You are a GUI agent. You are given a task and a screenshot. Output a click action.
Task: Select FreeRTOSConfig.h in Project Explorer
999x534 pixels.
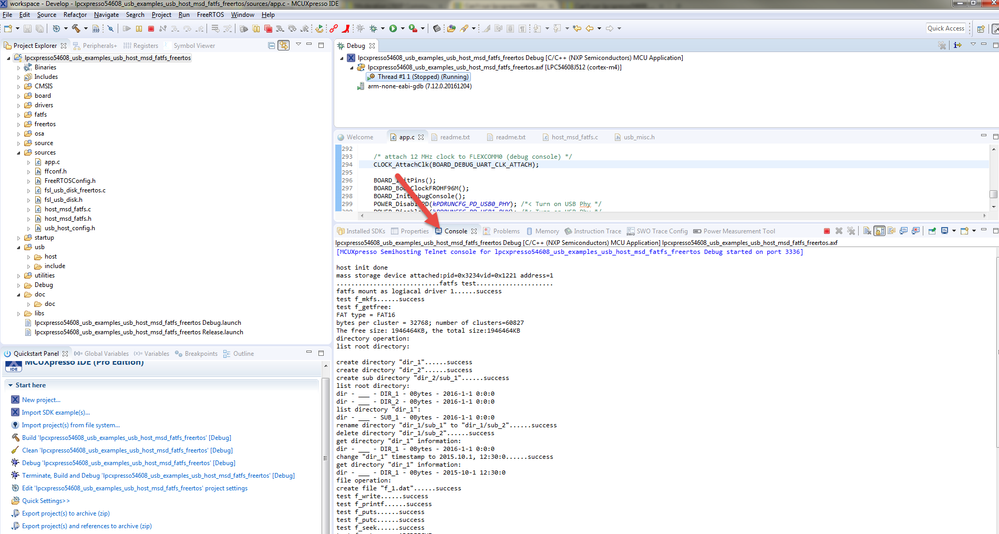(x=69, y=181)
